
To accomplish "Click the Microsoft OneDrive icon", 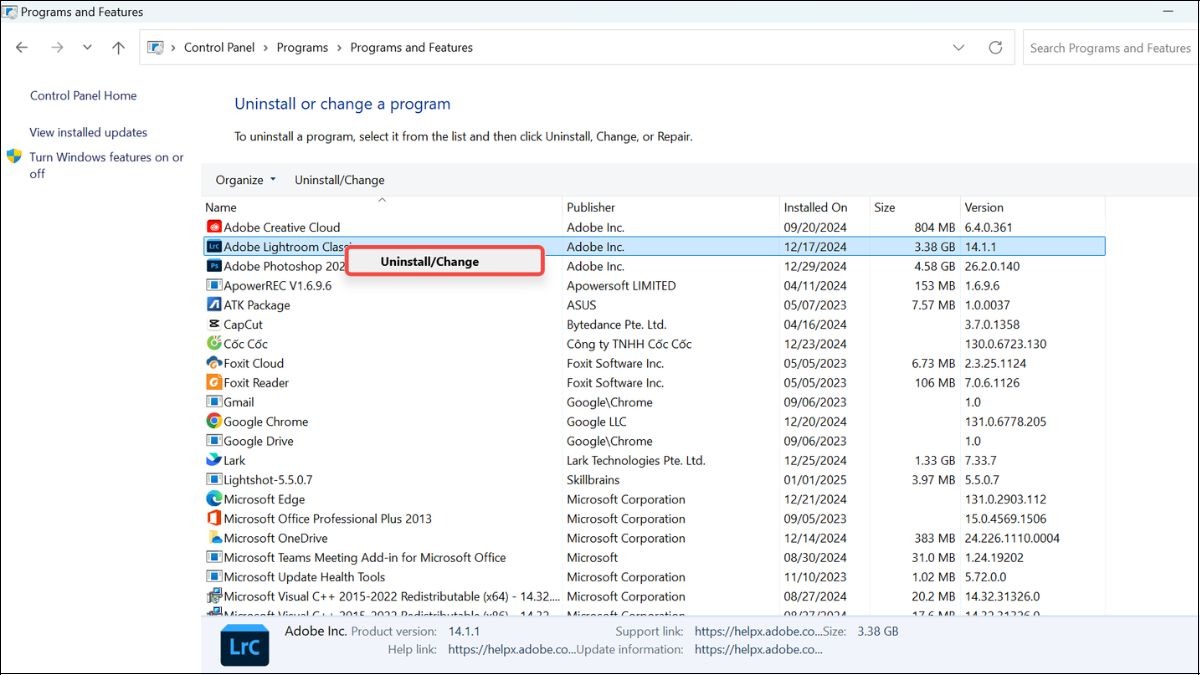I will point(214,538).
